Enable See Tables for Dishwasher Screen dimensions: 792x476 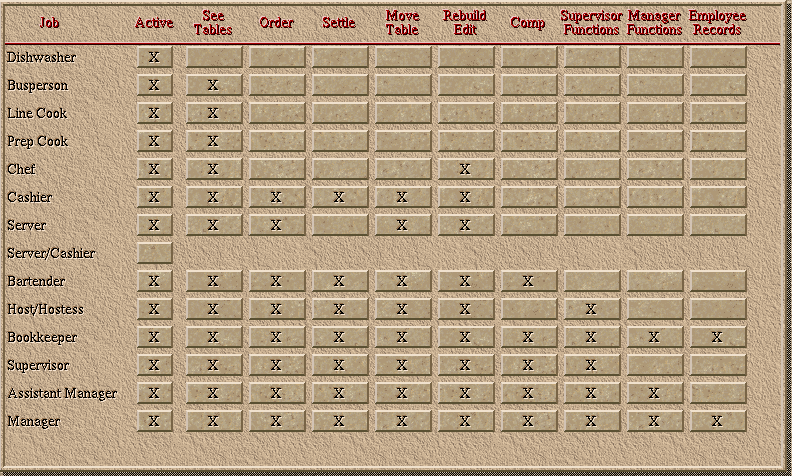click(213, 57)
